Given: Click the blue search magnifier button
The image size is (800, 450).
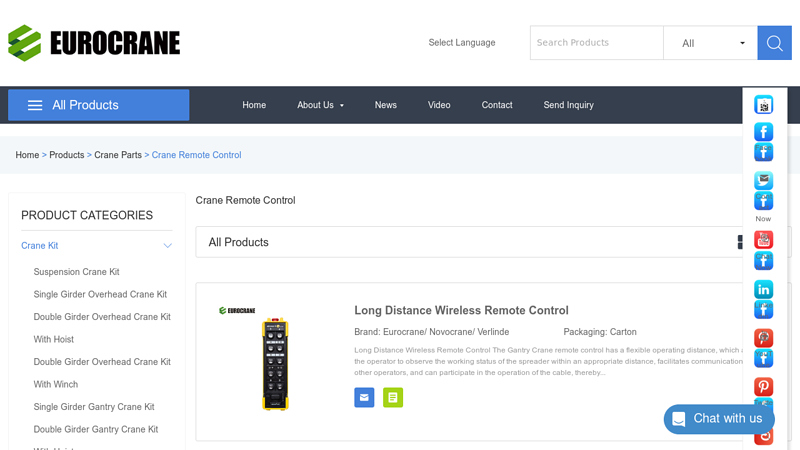Looking at the screenshot, I should click(x=774, y=43).
